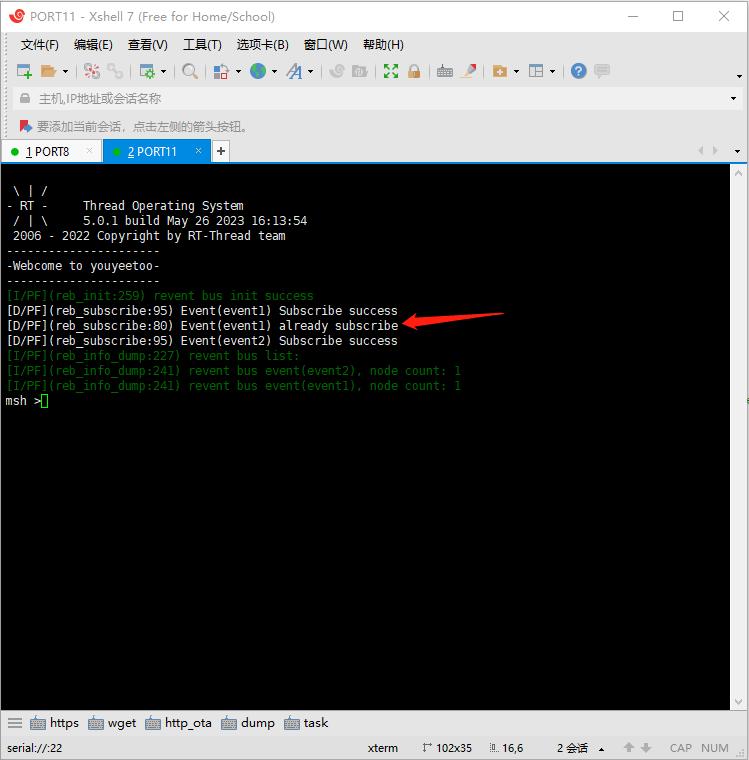Run the dump quick command
This screenshot has height=760, width=749.
tap(248, 723)
